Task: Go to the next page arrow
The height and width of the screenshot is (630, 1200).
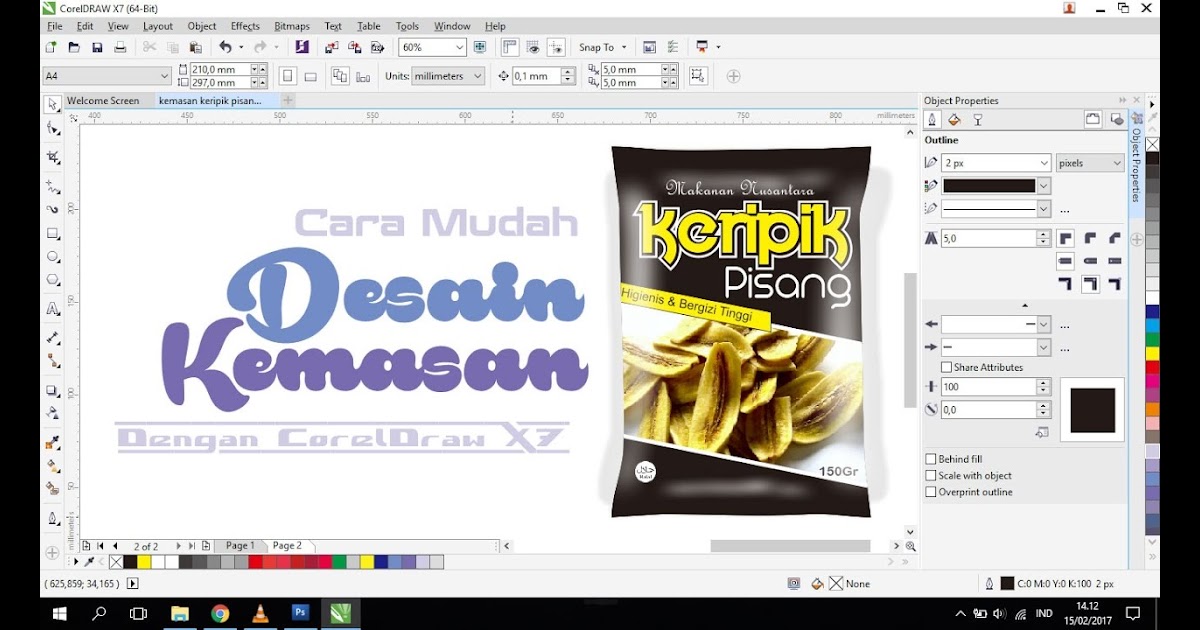Action: pos(179,546)
